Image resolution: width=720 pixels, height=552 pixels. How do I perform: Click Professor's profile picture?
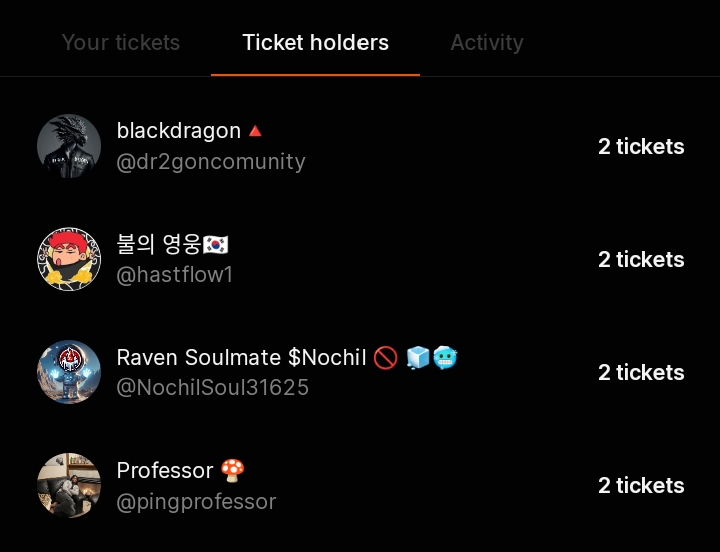(69, 485)
